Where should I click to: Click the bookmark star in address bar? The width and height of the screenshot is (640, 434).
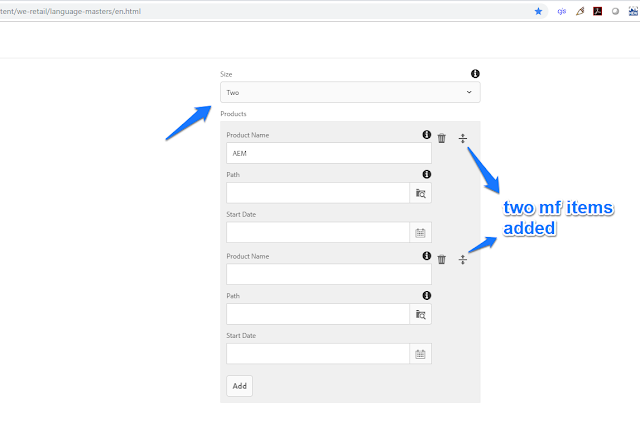pyautogui.click(x=538, y=11)
